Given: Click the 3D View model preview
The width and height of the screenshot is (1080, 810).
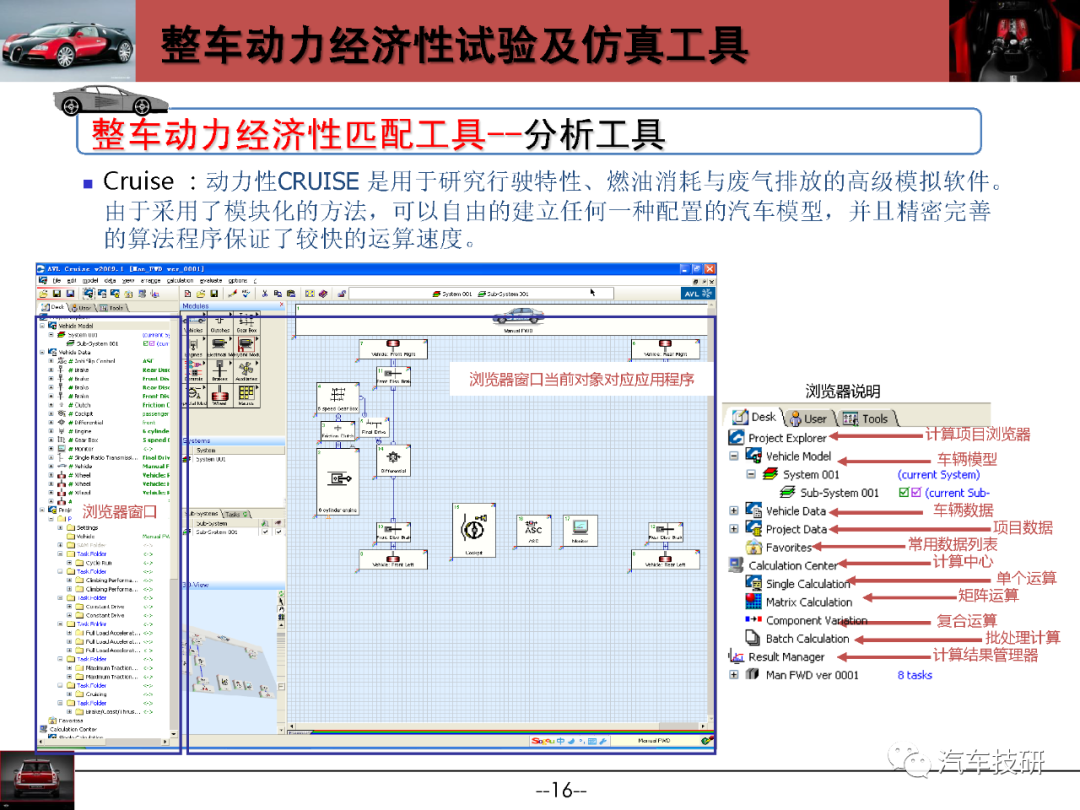Looking at the screenshot, I should click(230, 661).
